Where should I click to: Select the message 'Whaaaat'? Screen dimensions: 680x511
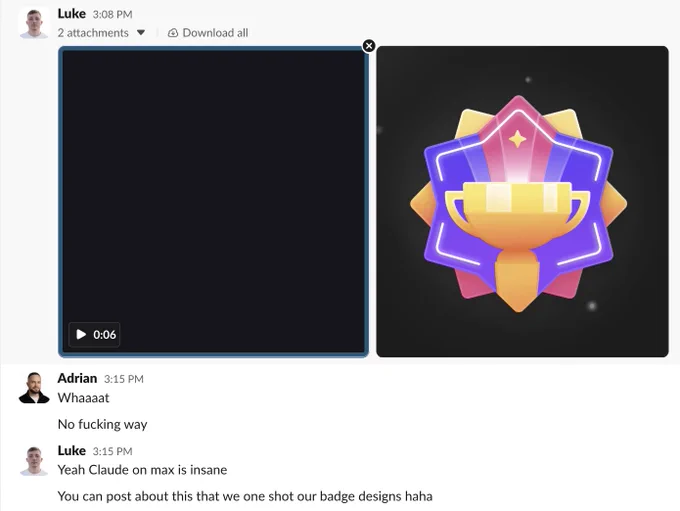tap(84, 398)
